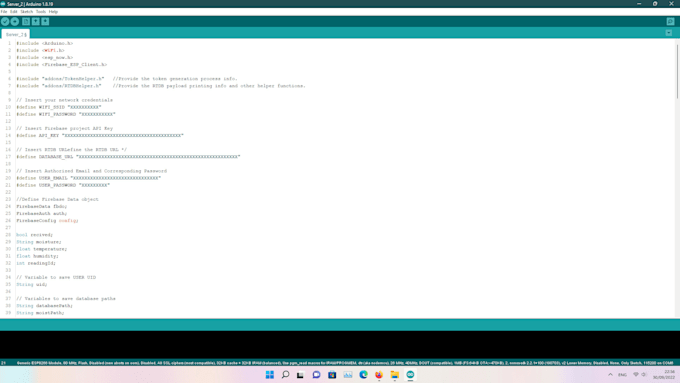
Task: Open Microsoft Store on the taskbar
Action: pos(332,375)
